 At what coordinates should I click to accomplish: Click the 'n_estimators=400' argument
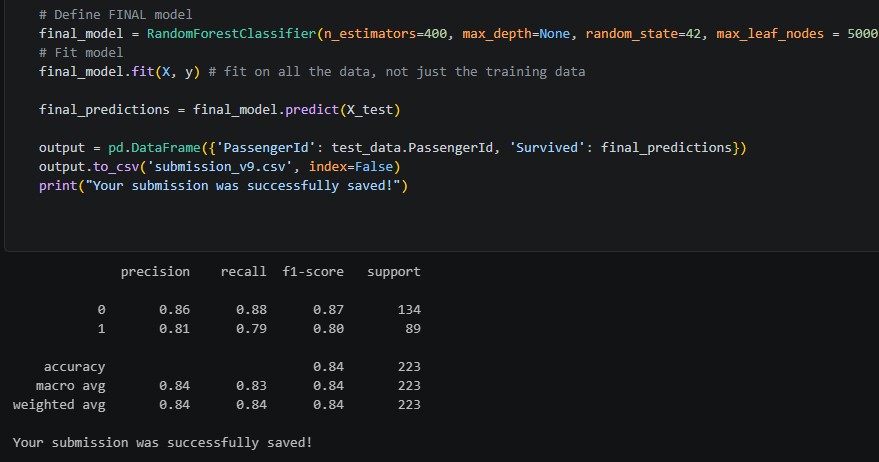point(386,34)
